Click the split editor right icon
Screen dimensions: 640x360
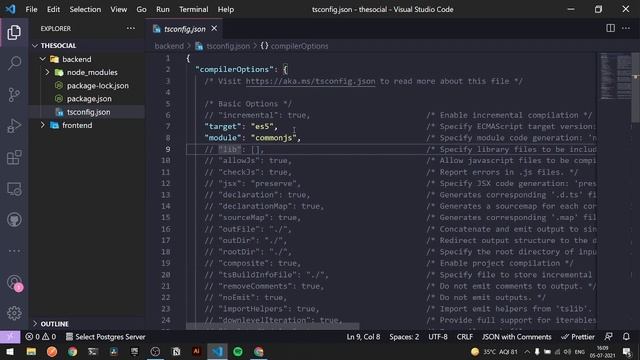click(x=610, y=28)
